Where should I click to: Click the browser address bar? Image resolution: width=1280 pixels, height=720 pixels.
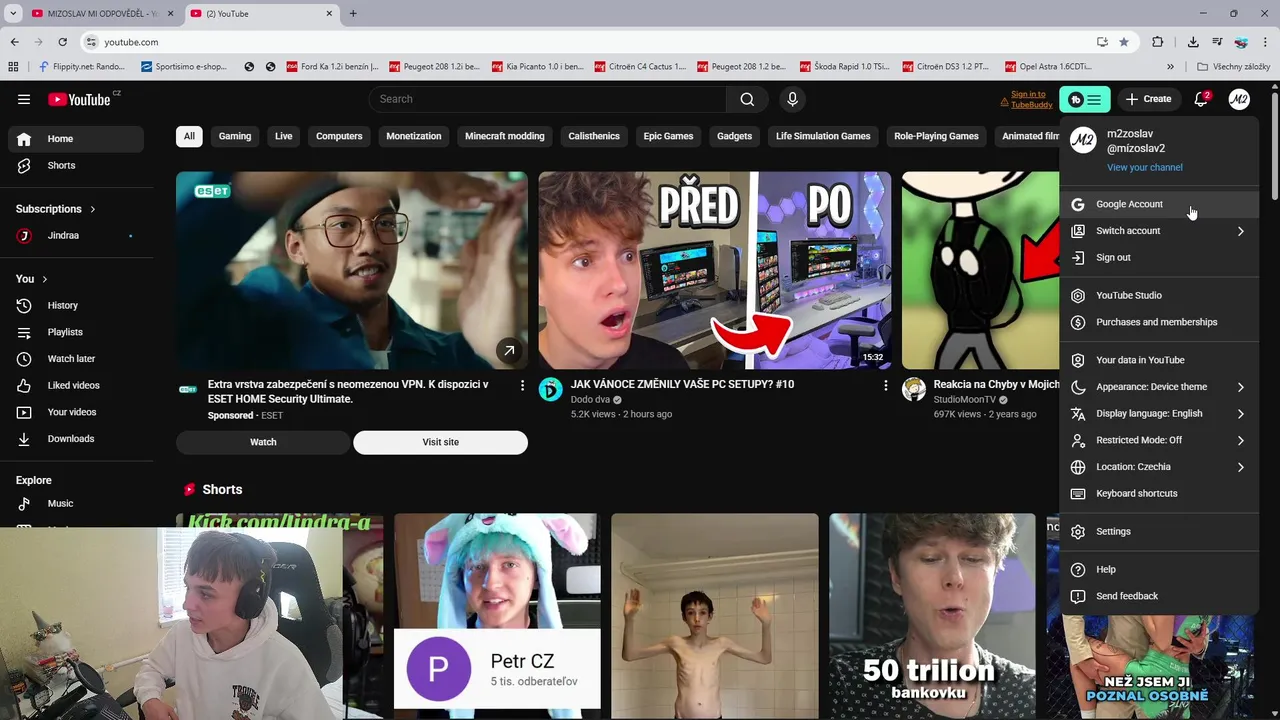(x=590, y=42)
